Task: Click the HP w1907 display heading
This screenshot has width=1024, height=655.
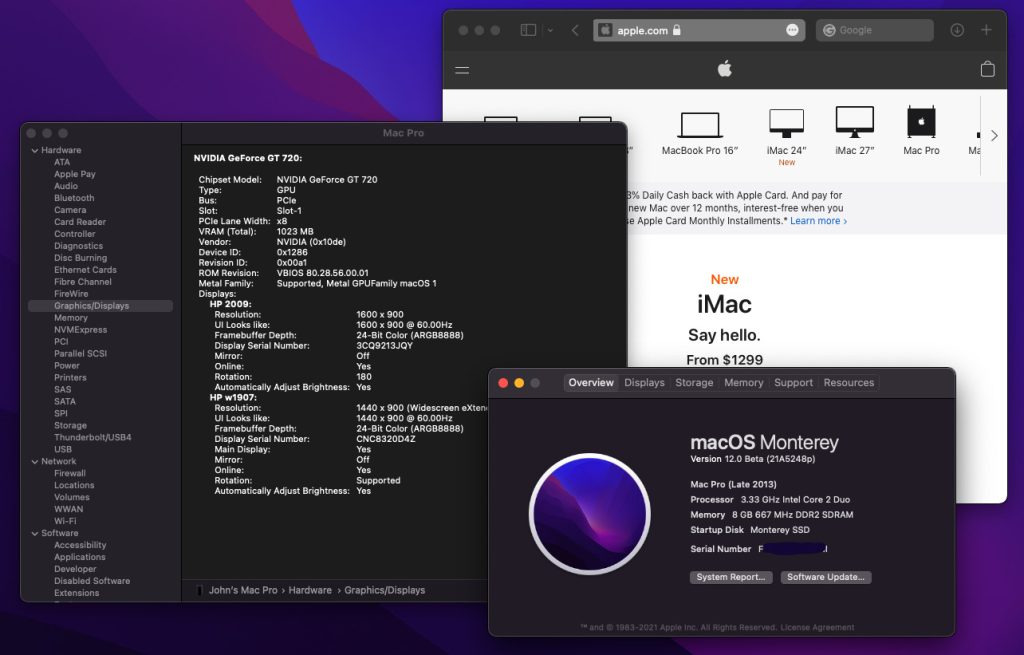Action: click(233, 398)
